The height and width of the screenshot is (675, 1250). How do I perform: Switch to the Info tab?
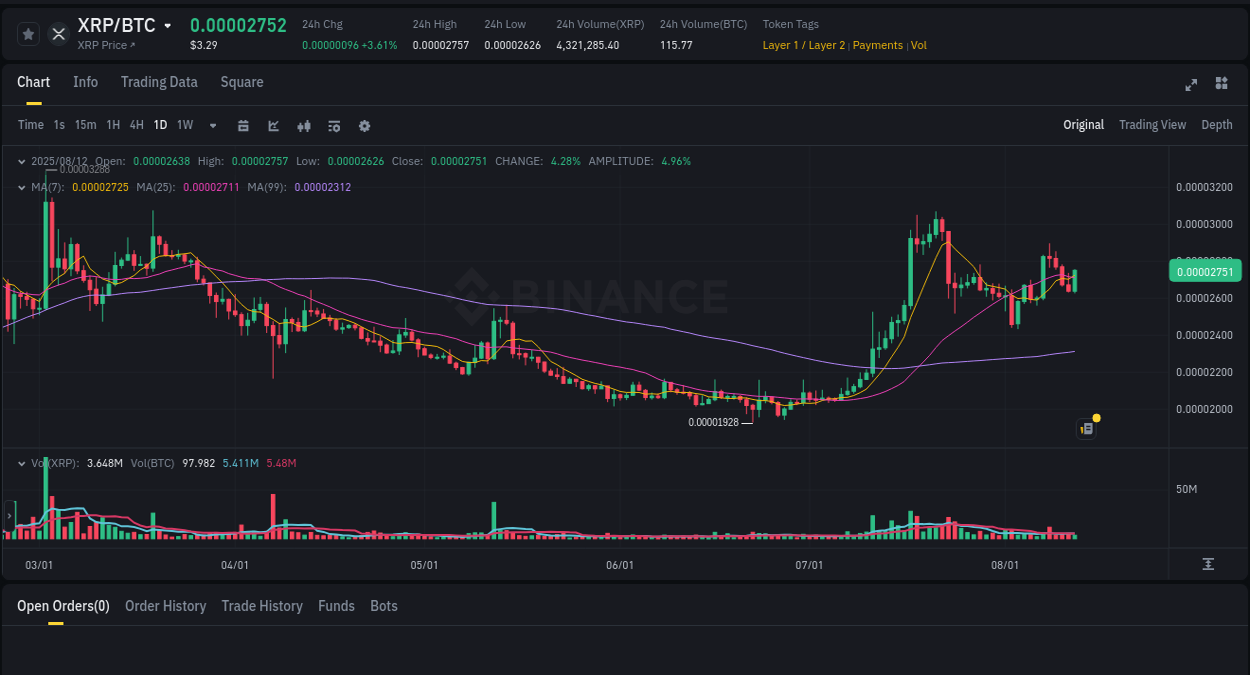85,82
